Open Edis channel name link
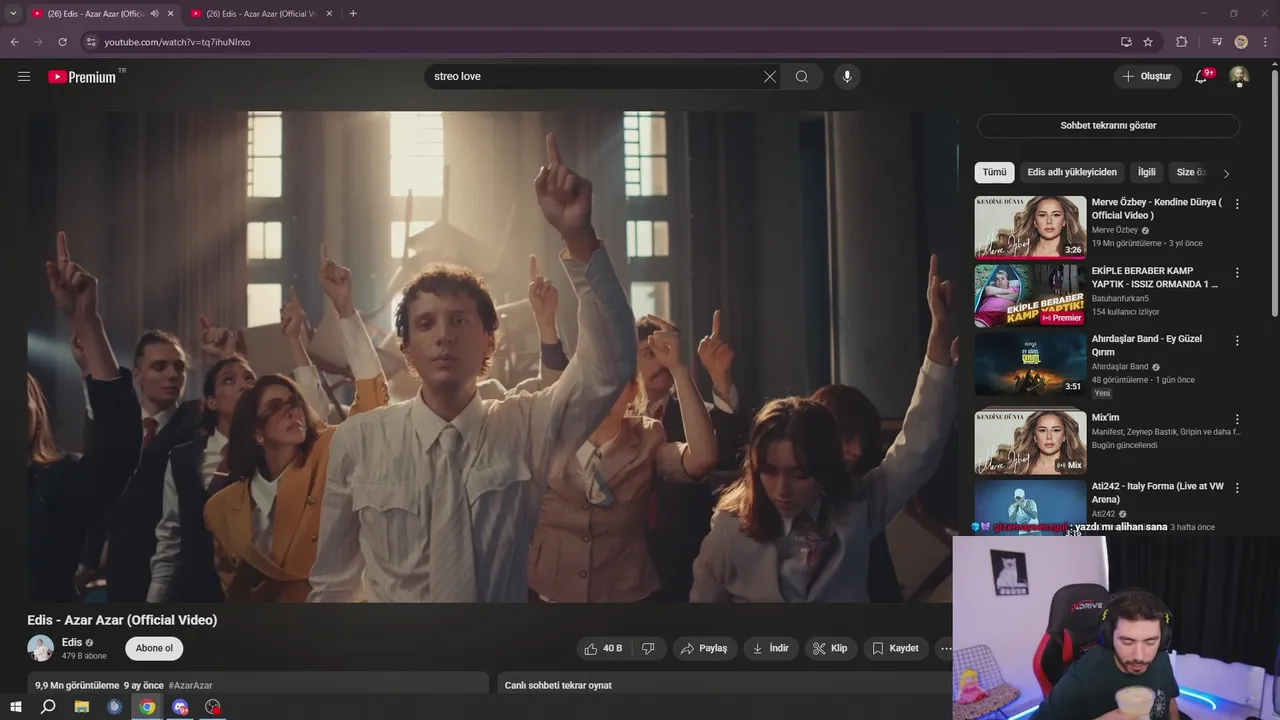 (x=72, y=642)
